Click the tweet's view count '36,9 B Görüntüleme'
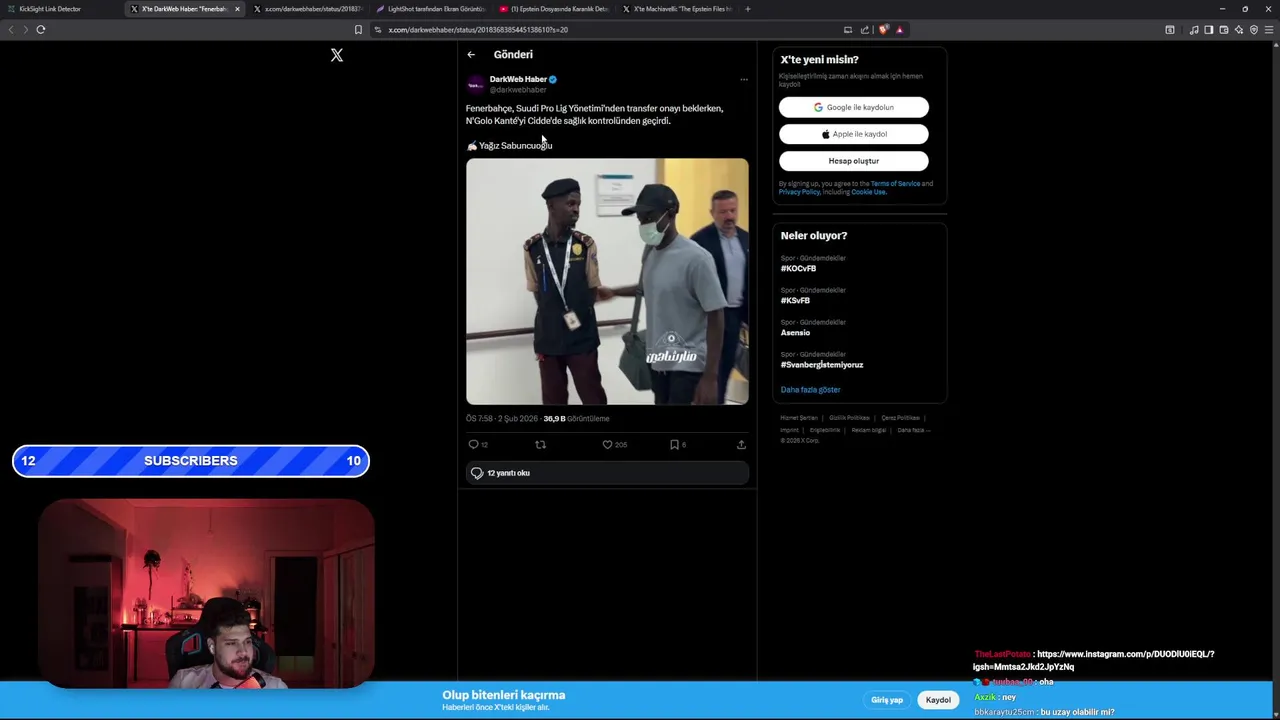Image resolution: width=1280 pixels, height=720 pixels. coord(576,419)
